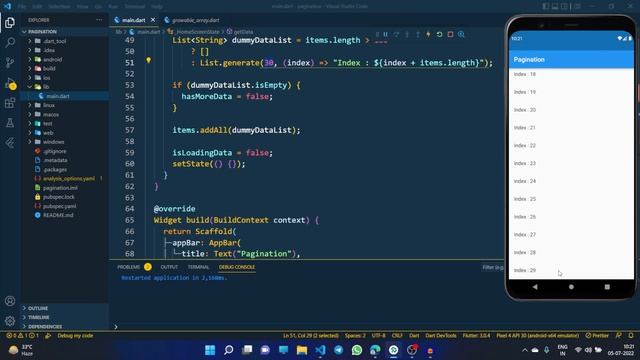
Task: Open the notifications bell in status bar
Action: 631,336
